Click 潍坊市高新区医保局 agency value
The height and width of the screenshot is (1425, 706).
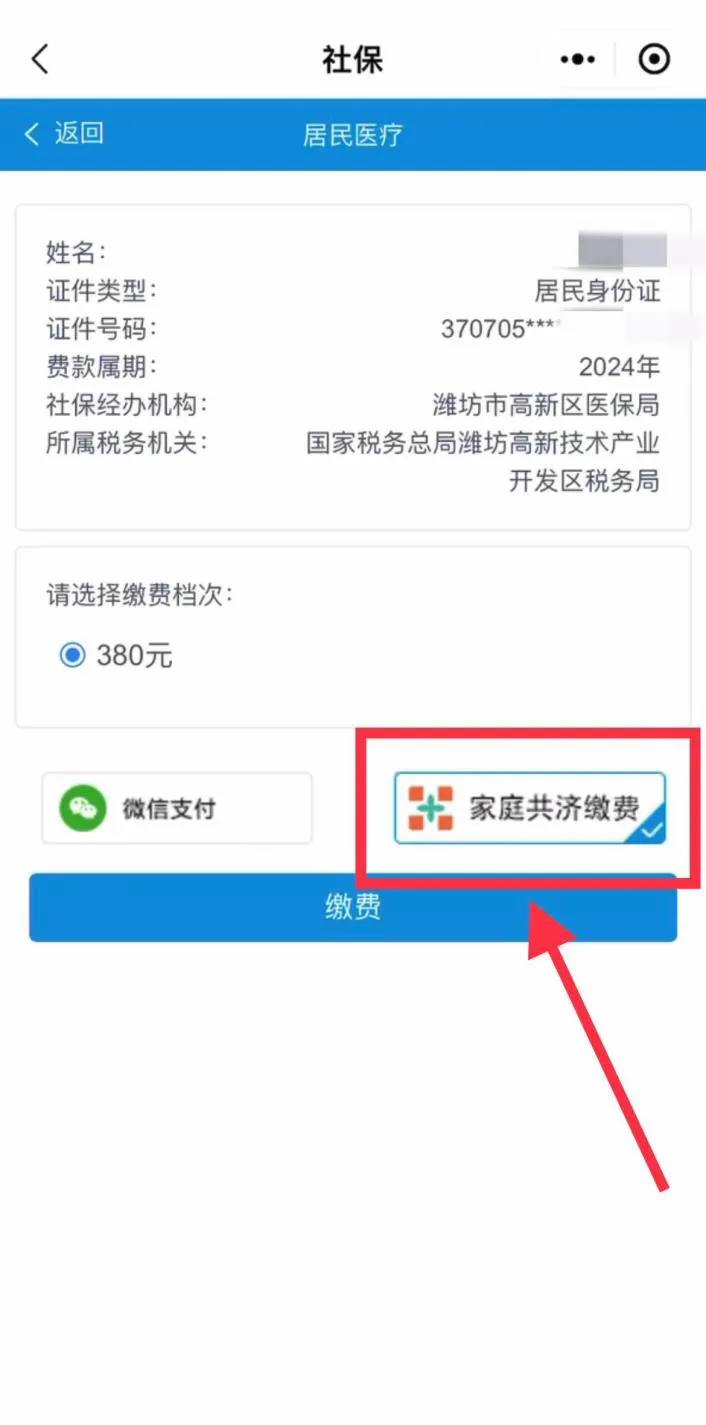pos(546,405)
